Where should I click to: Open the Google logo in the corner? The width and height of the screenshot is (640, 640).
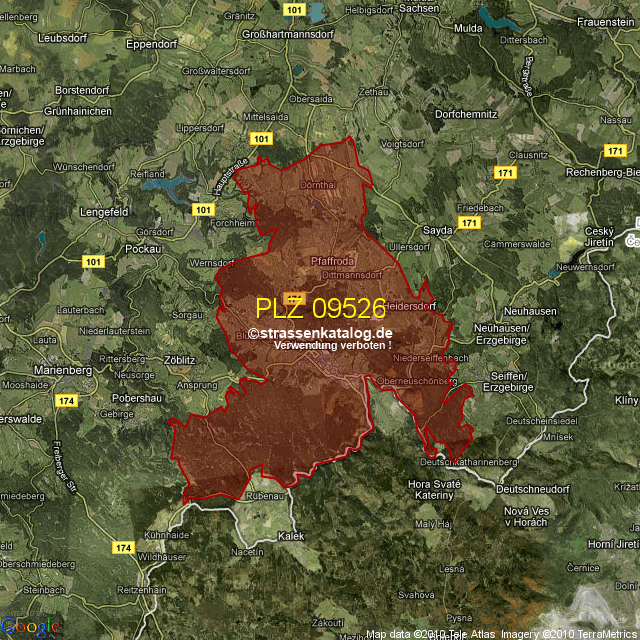point(30,626)
